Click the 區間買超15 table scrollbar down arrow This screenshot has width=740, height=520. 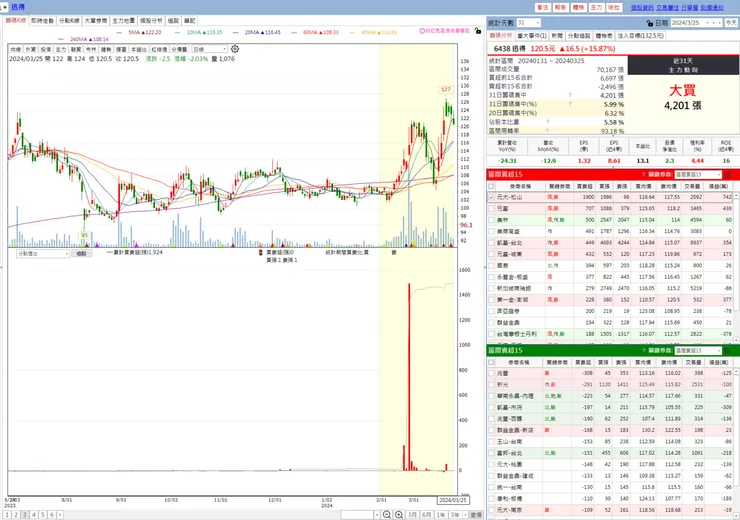tap(736, 340)
